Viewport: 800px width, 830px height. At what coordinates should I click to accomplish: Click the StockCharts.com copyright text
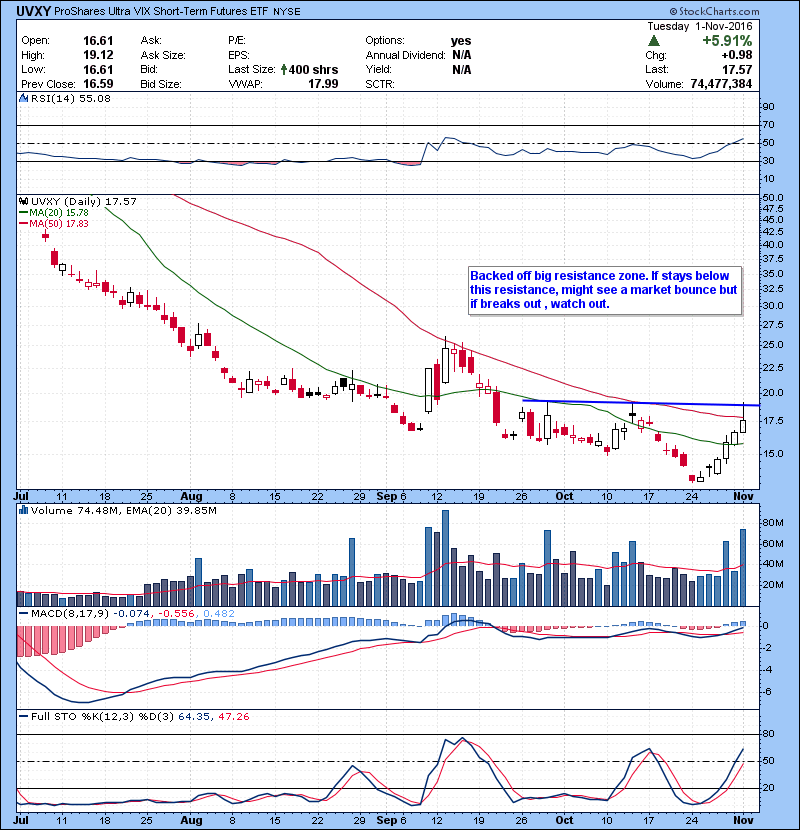click(714, 11)
